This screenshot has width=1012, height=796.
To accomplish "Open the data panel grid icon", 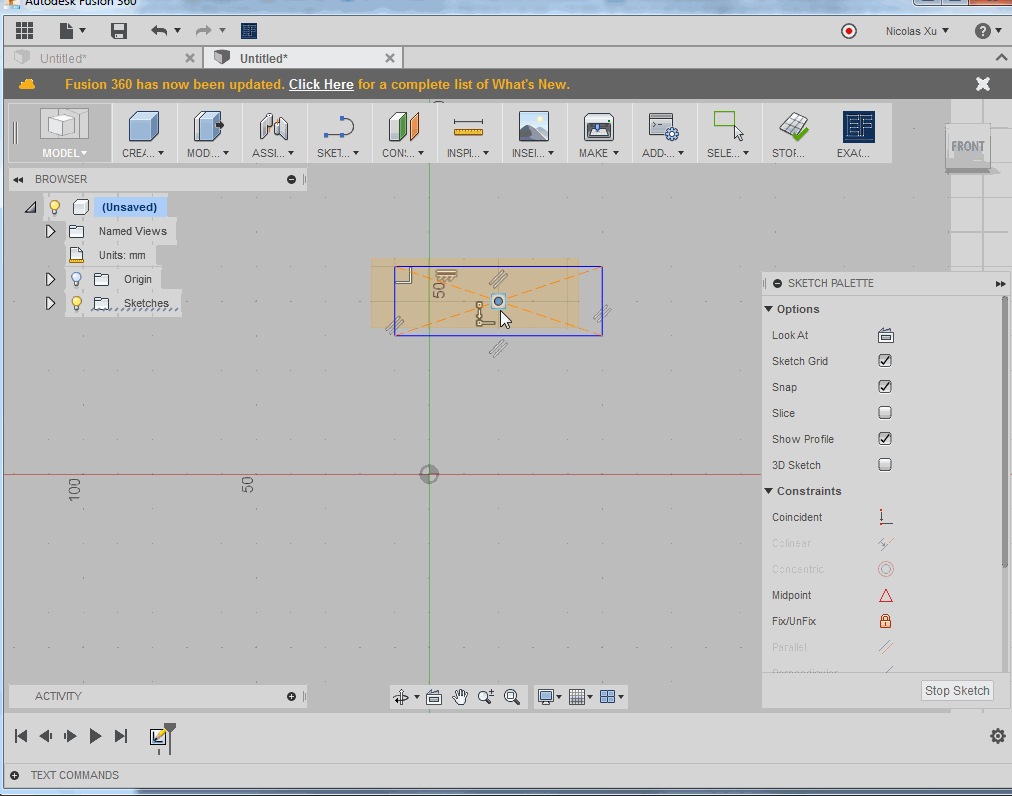I will click(25, 30).
